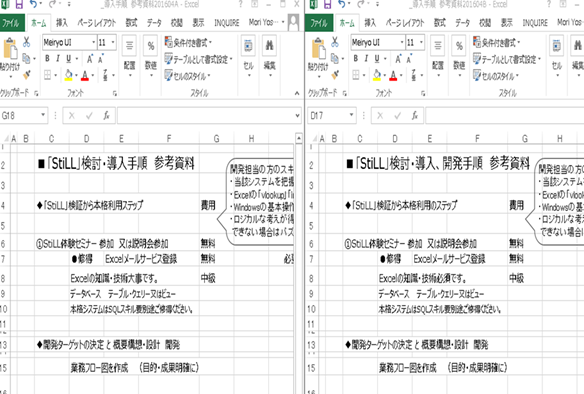Open the Find binoculars menu in left window
584x394 pixels.
click(x=269, y=55)
